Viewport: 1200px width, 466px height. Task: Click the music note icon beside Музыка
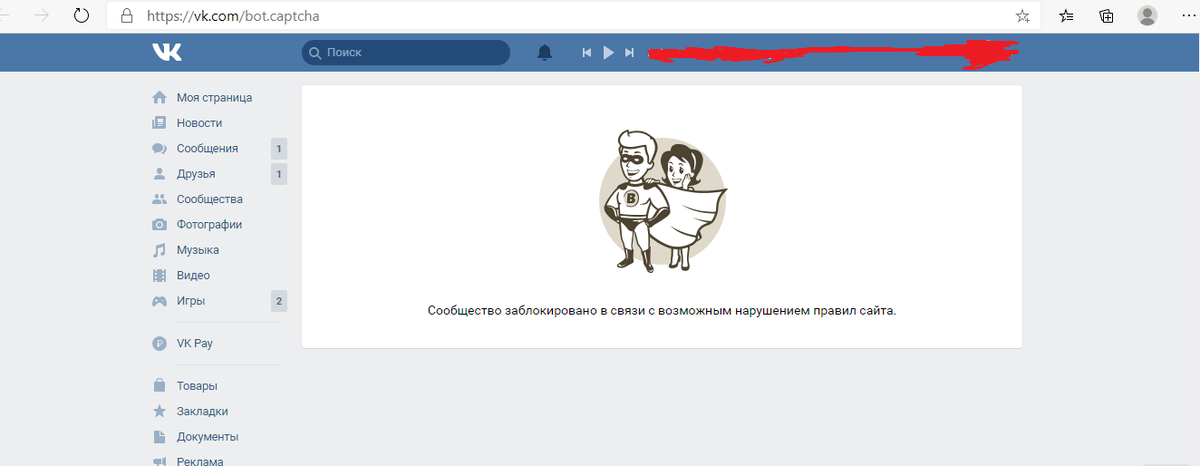tap(159, 250)
